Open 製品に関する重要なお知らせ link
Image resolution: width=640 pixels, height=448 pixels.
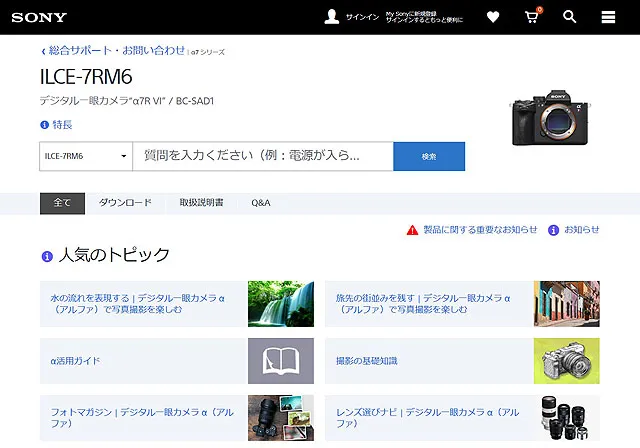click(x=480, y=230)
